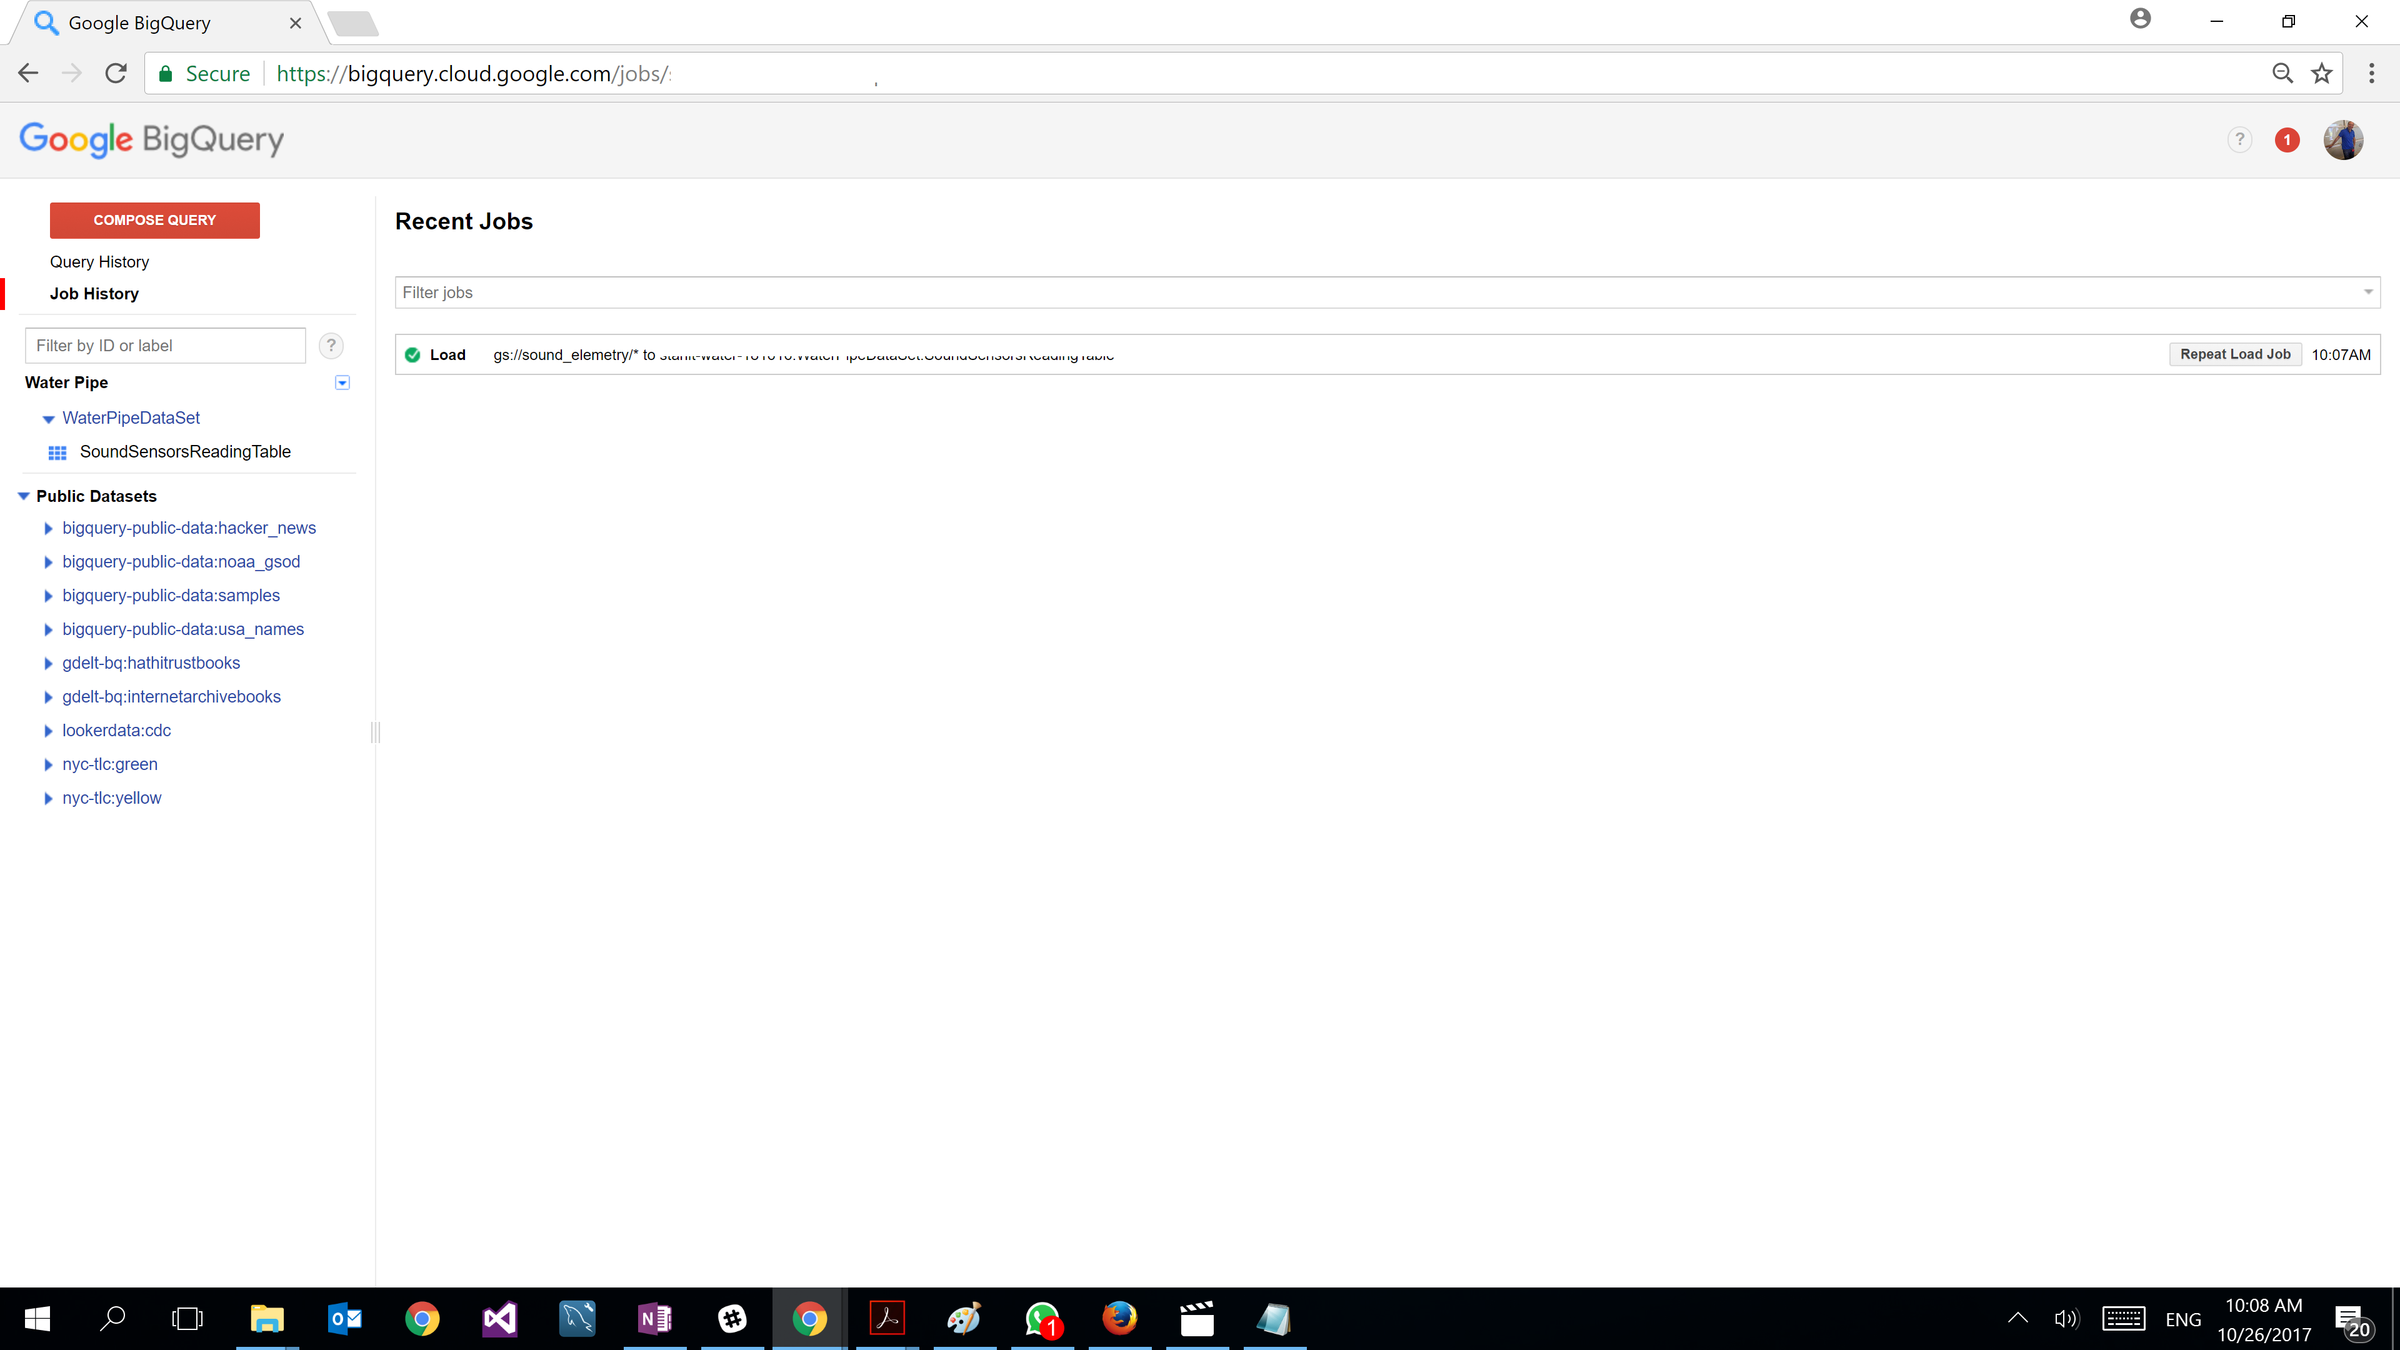Close the Google BigQuery tab
This screenshot has width=2400, height=1350.
click(x=295, y=23)
